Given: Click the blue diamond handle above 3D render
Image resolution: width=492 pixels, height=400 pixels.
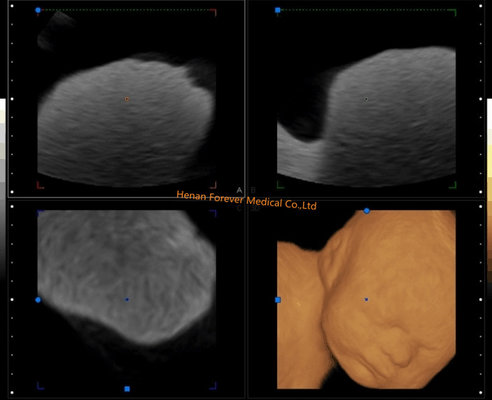Looking at the screenshot, I should click(x=366, y=211).
